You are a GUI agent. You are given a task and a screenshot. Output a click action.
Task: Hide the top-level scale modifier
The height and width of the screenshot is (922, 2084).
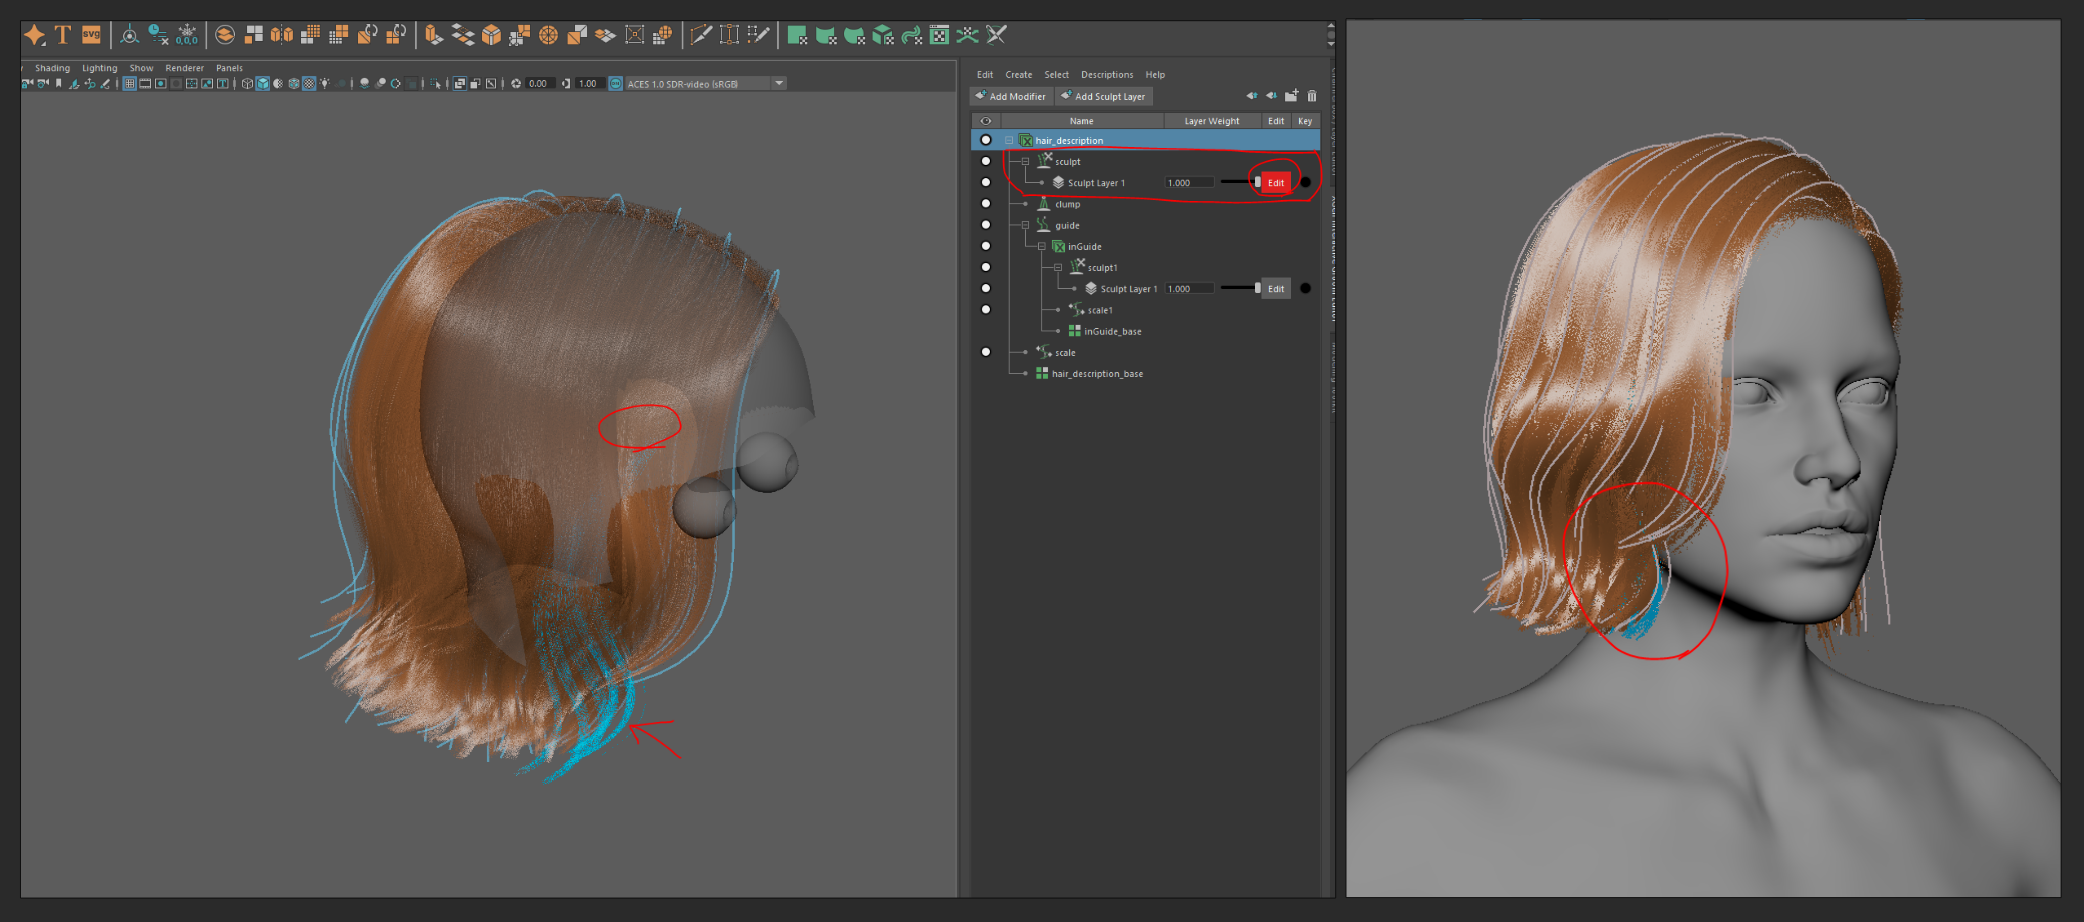(986, 352)
